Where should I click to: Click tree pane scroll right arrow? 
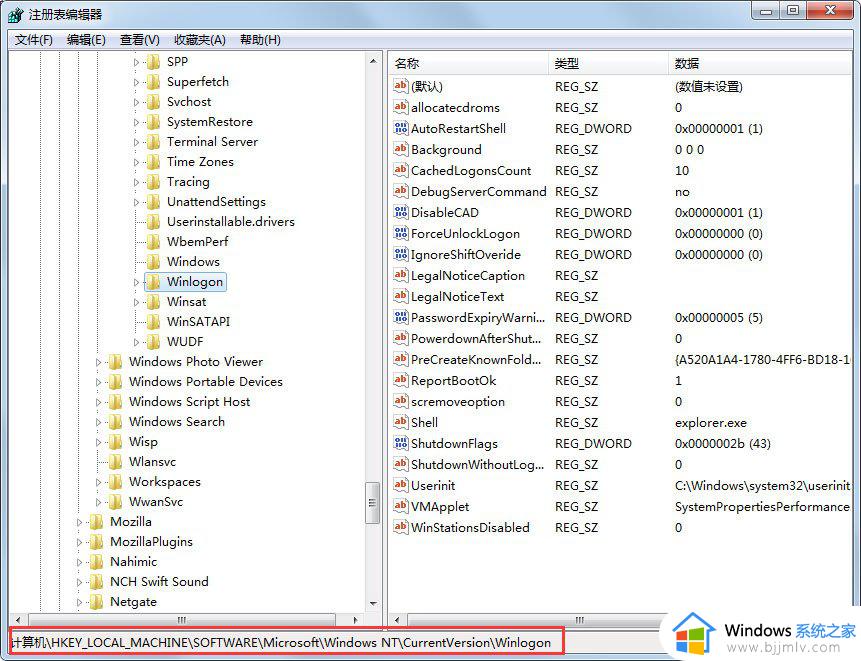point(355,620)
